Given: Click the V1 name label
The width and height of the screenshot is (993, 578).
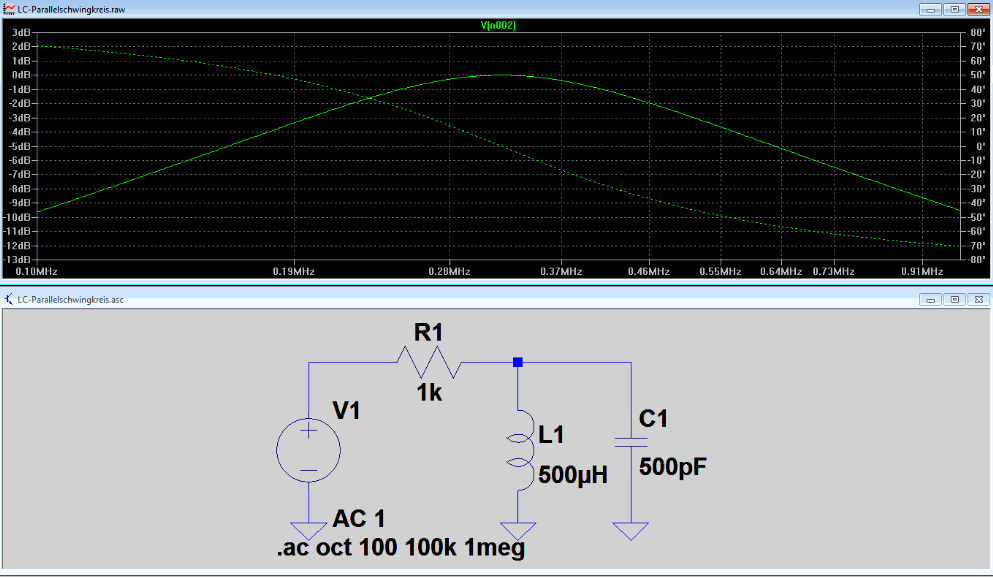Looking at the screenshot, I should click(x=346, y=411).
